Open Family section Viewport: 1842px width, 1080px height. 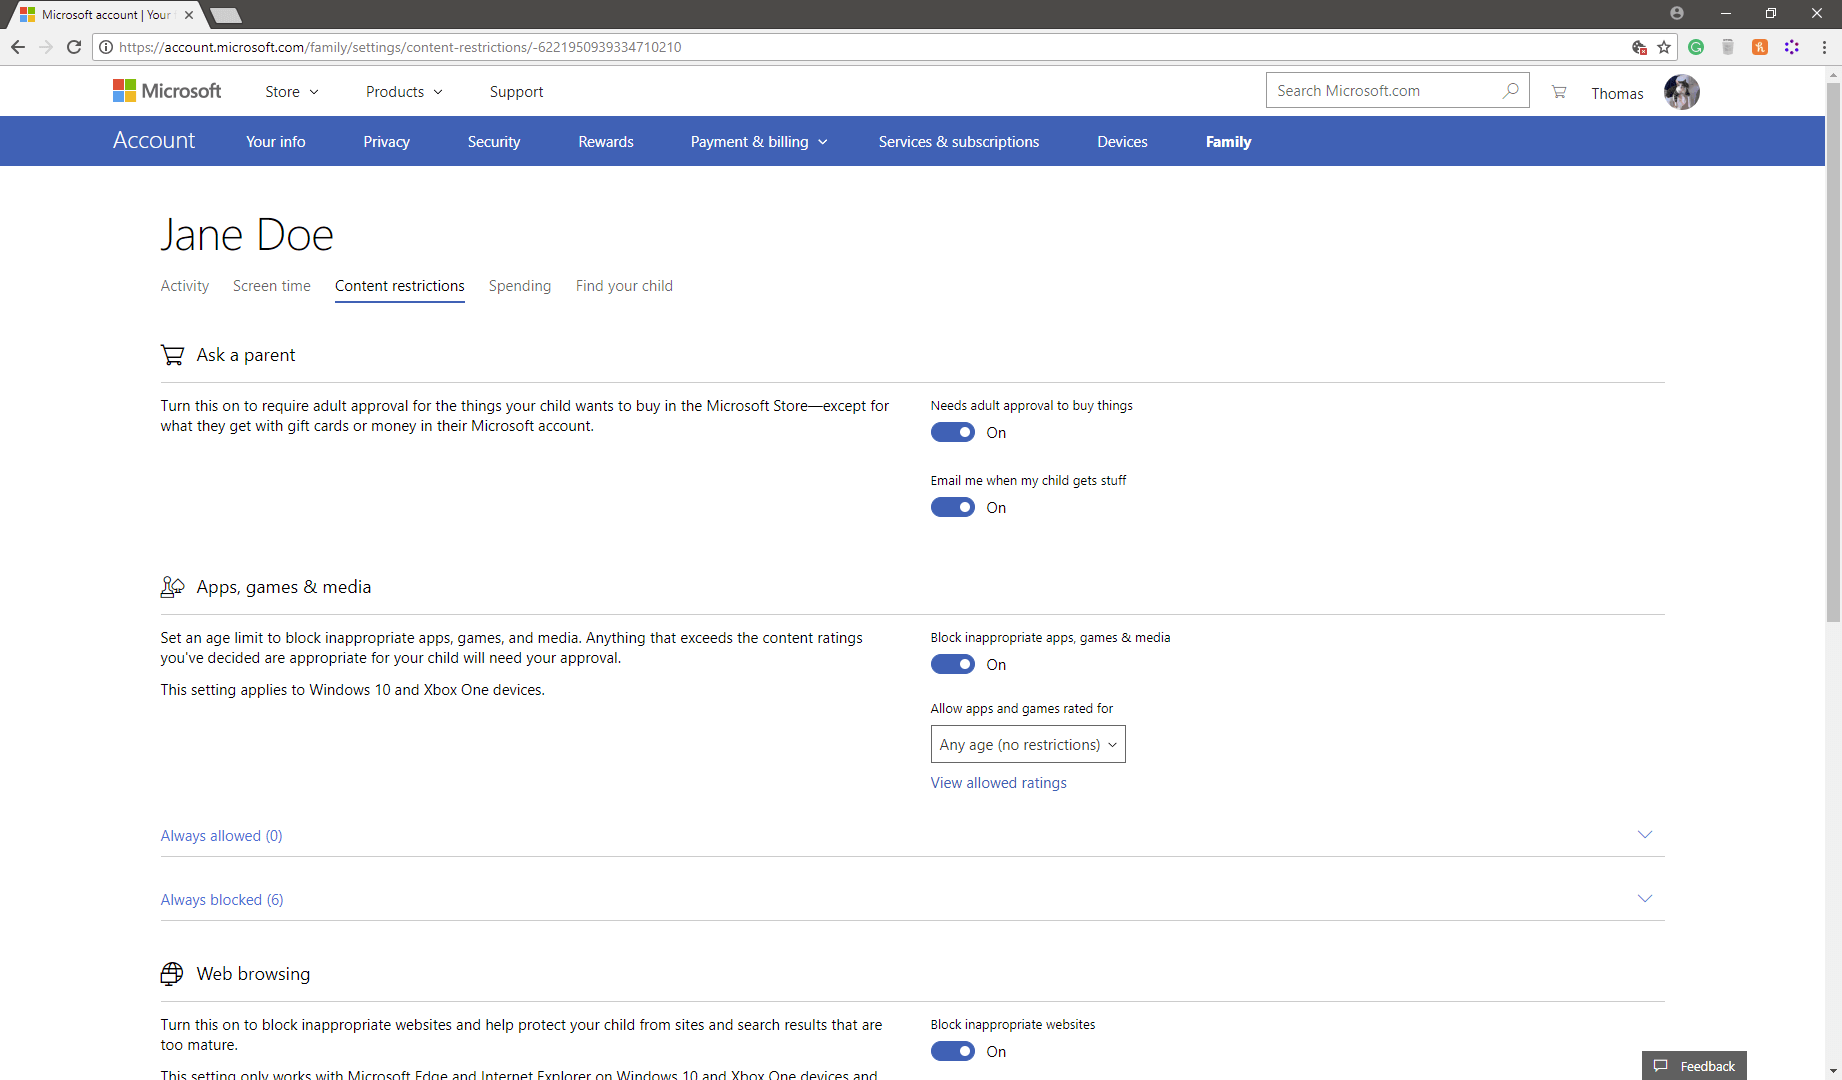(x=1228, y=142)
